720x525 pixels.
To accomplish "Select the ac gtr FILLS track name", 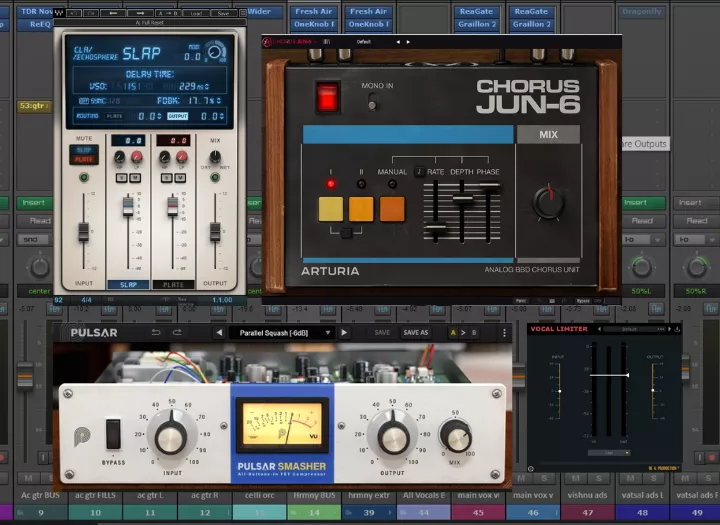I will [95, 495].
